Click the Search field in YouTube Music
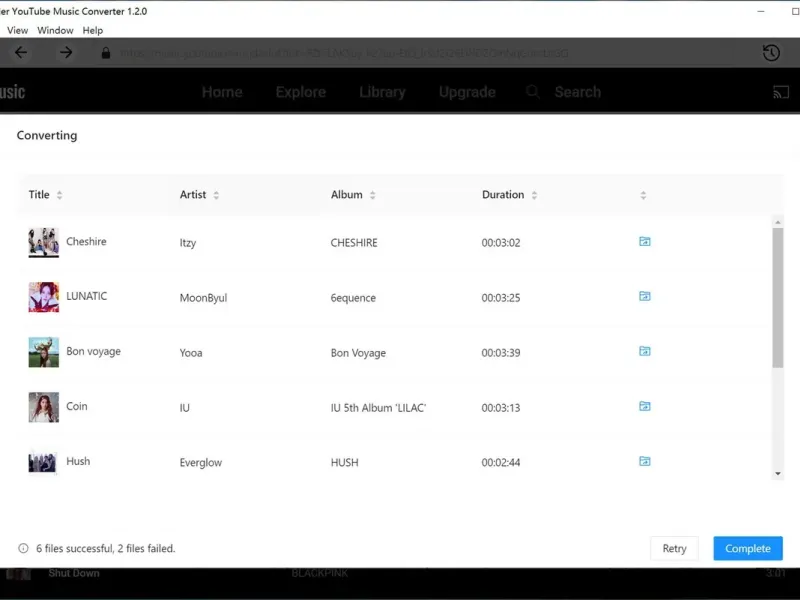This screenshot has height=600, width=800. click(578, 92)
